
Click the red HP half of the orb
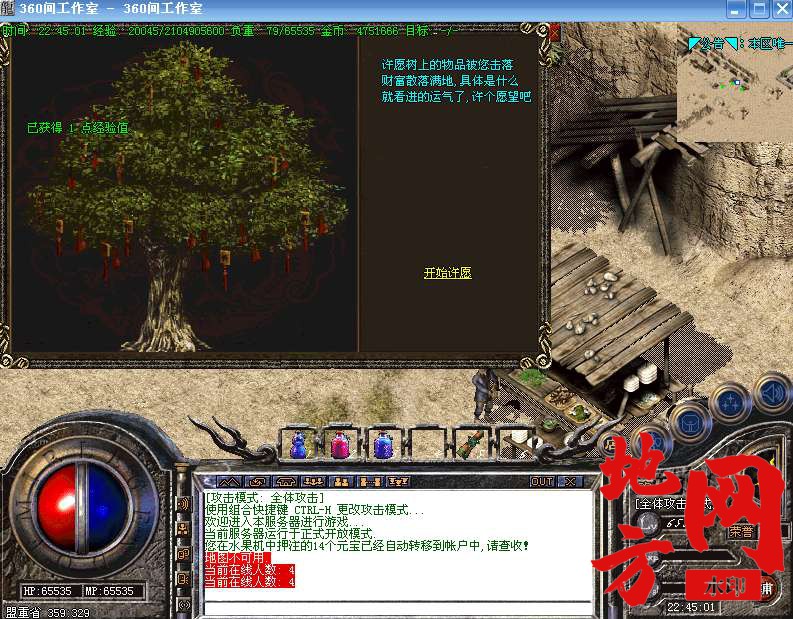[x=57, y=507]
